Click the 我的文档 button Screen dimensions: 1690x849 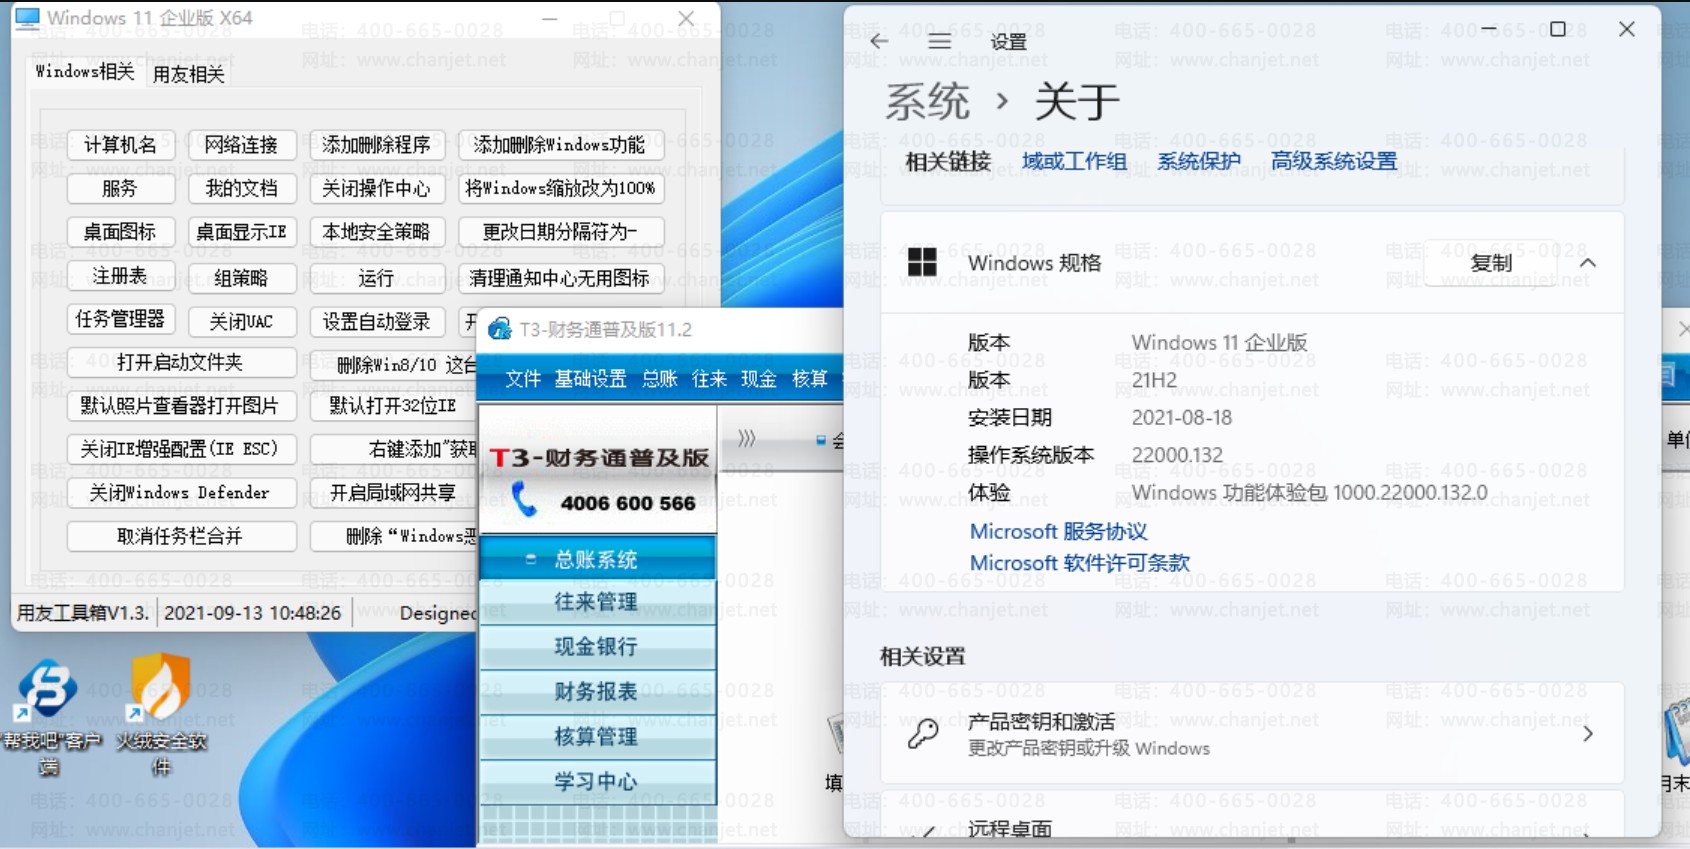click(x=241, y=188)
